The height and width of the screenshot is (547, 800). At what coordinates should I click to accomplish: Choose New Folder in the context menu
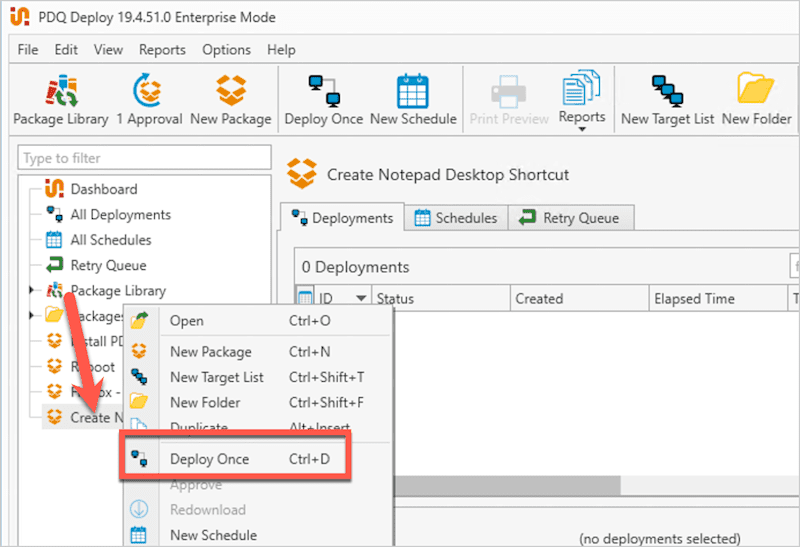(x=258, y=403)
